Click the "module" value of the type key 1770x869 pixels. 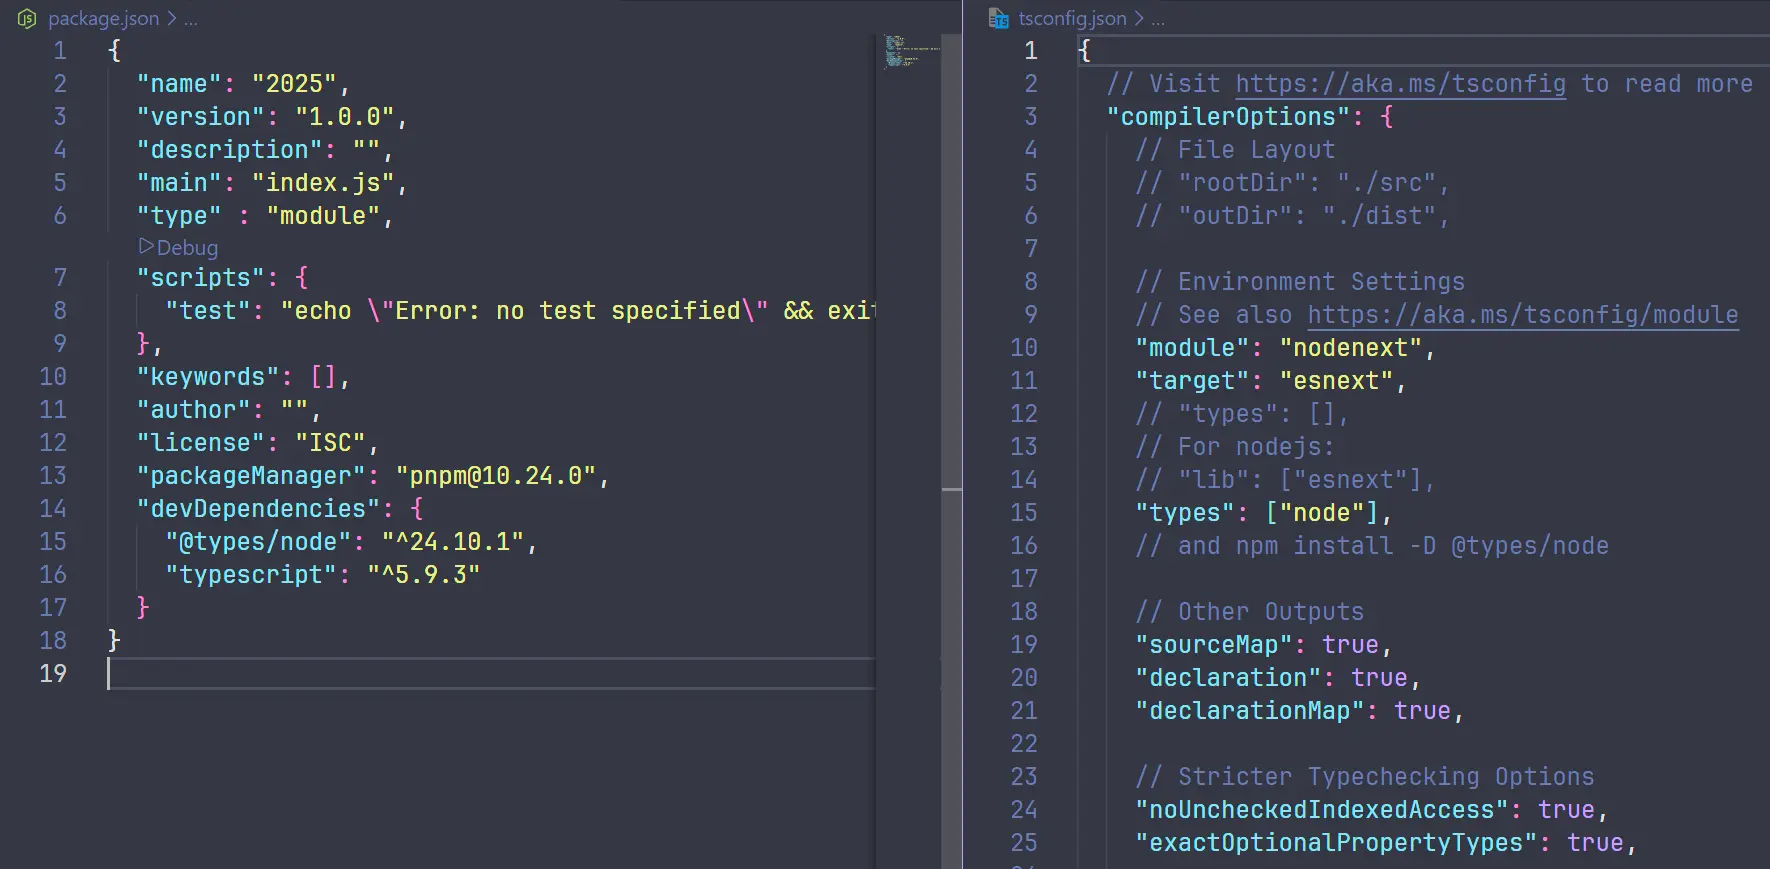tap(323, 216)
